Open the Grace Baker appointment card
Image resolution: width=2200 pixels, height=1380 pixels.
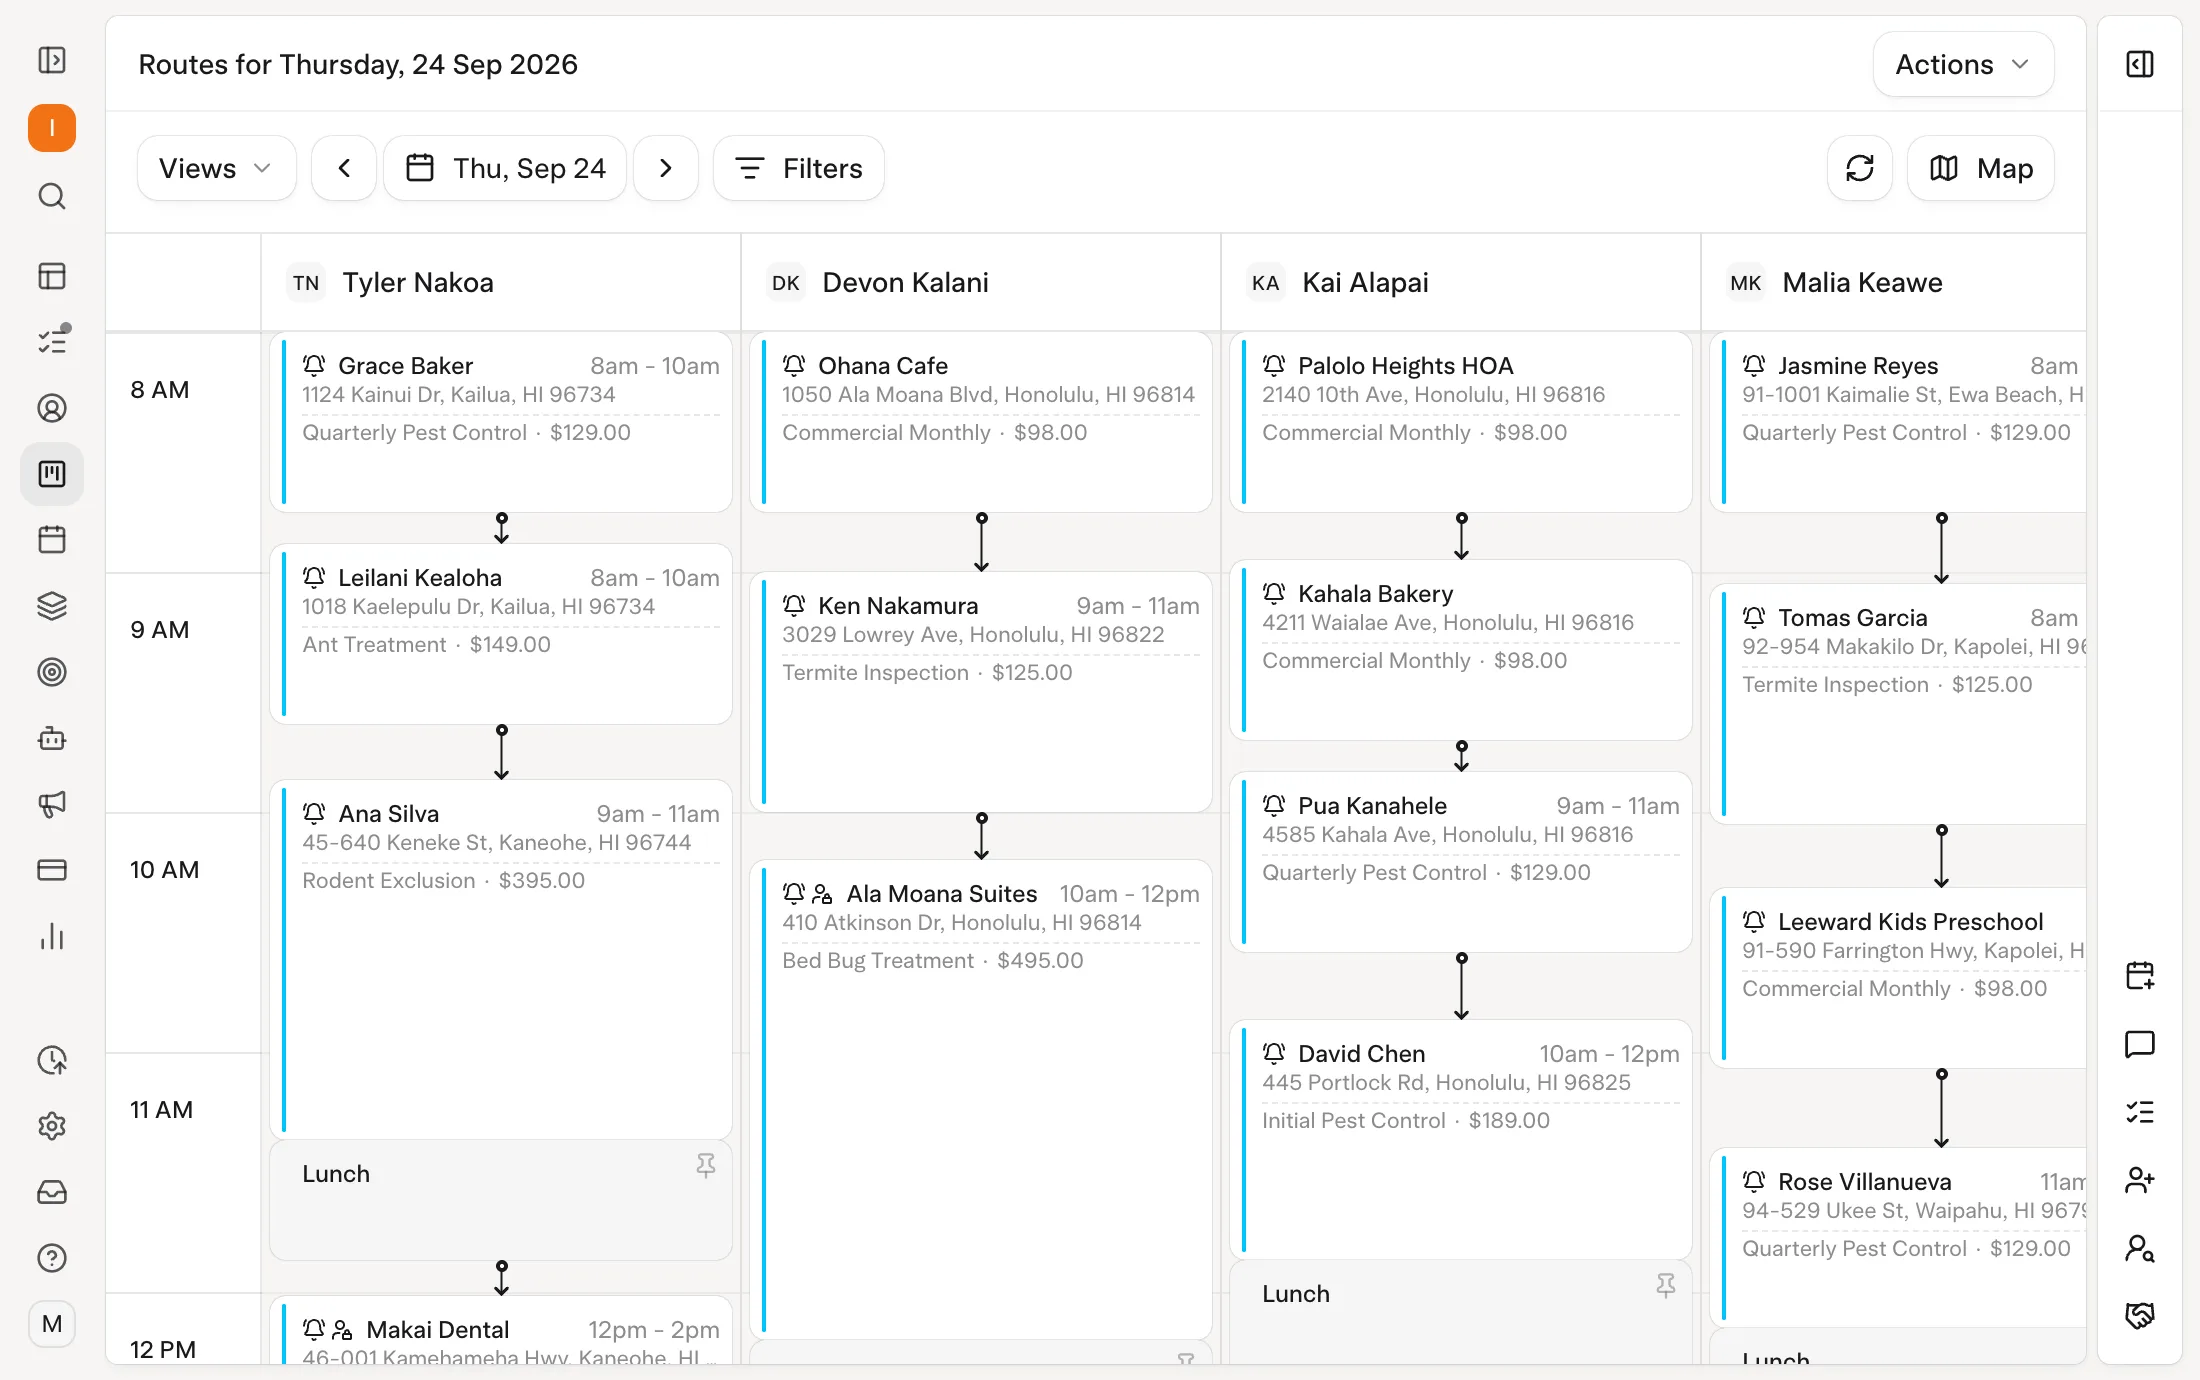pos(501,423)
